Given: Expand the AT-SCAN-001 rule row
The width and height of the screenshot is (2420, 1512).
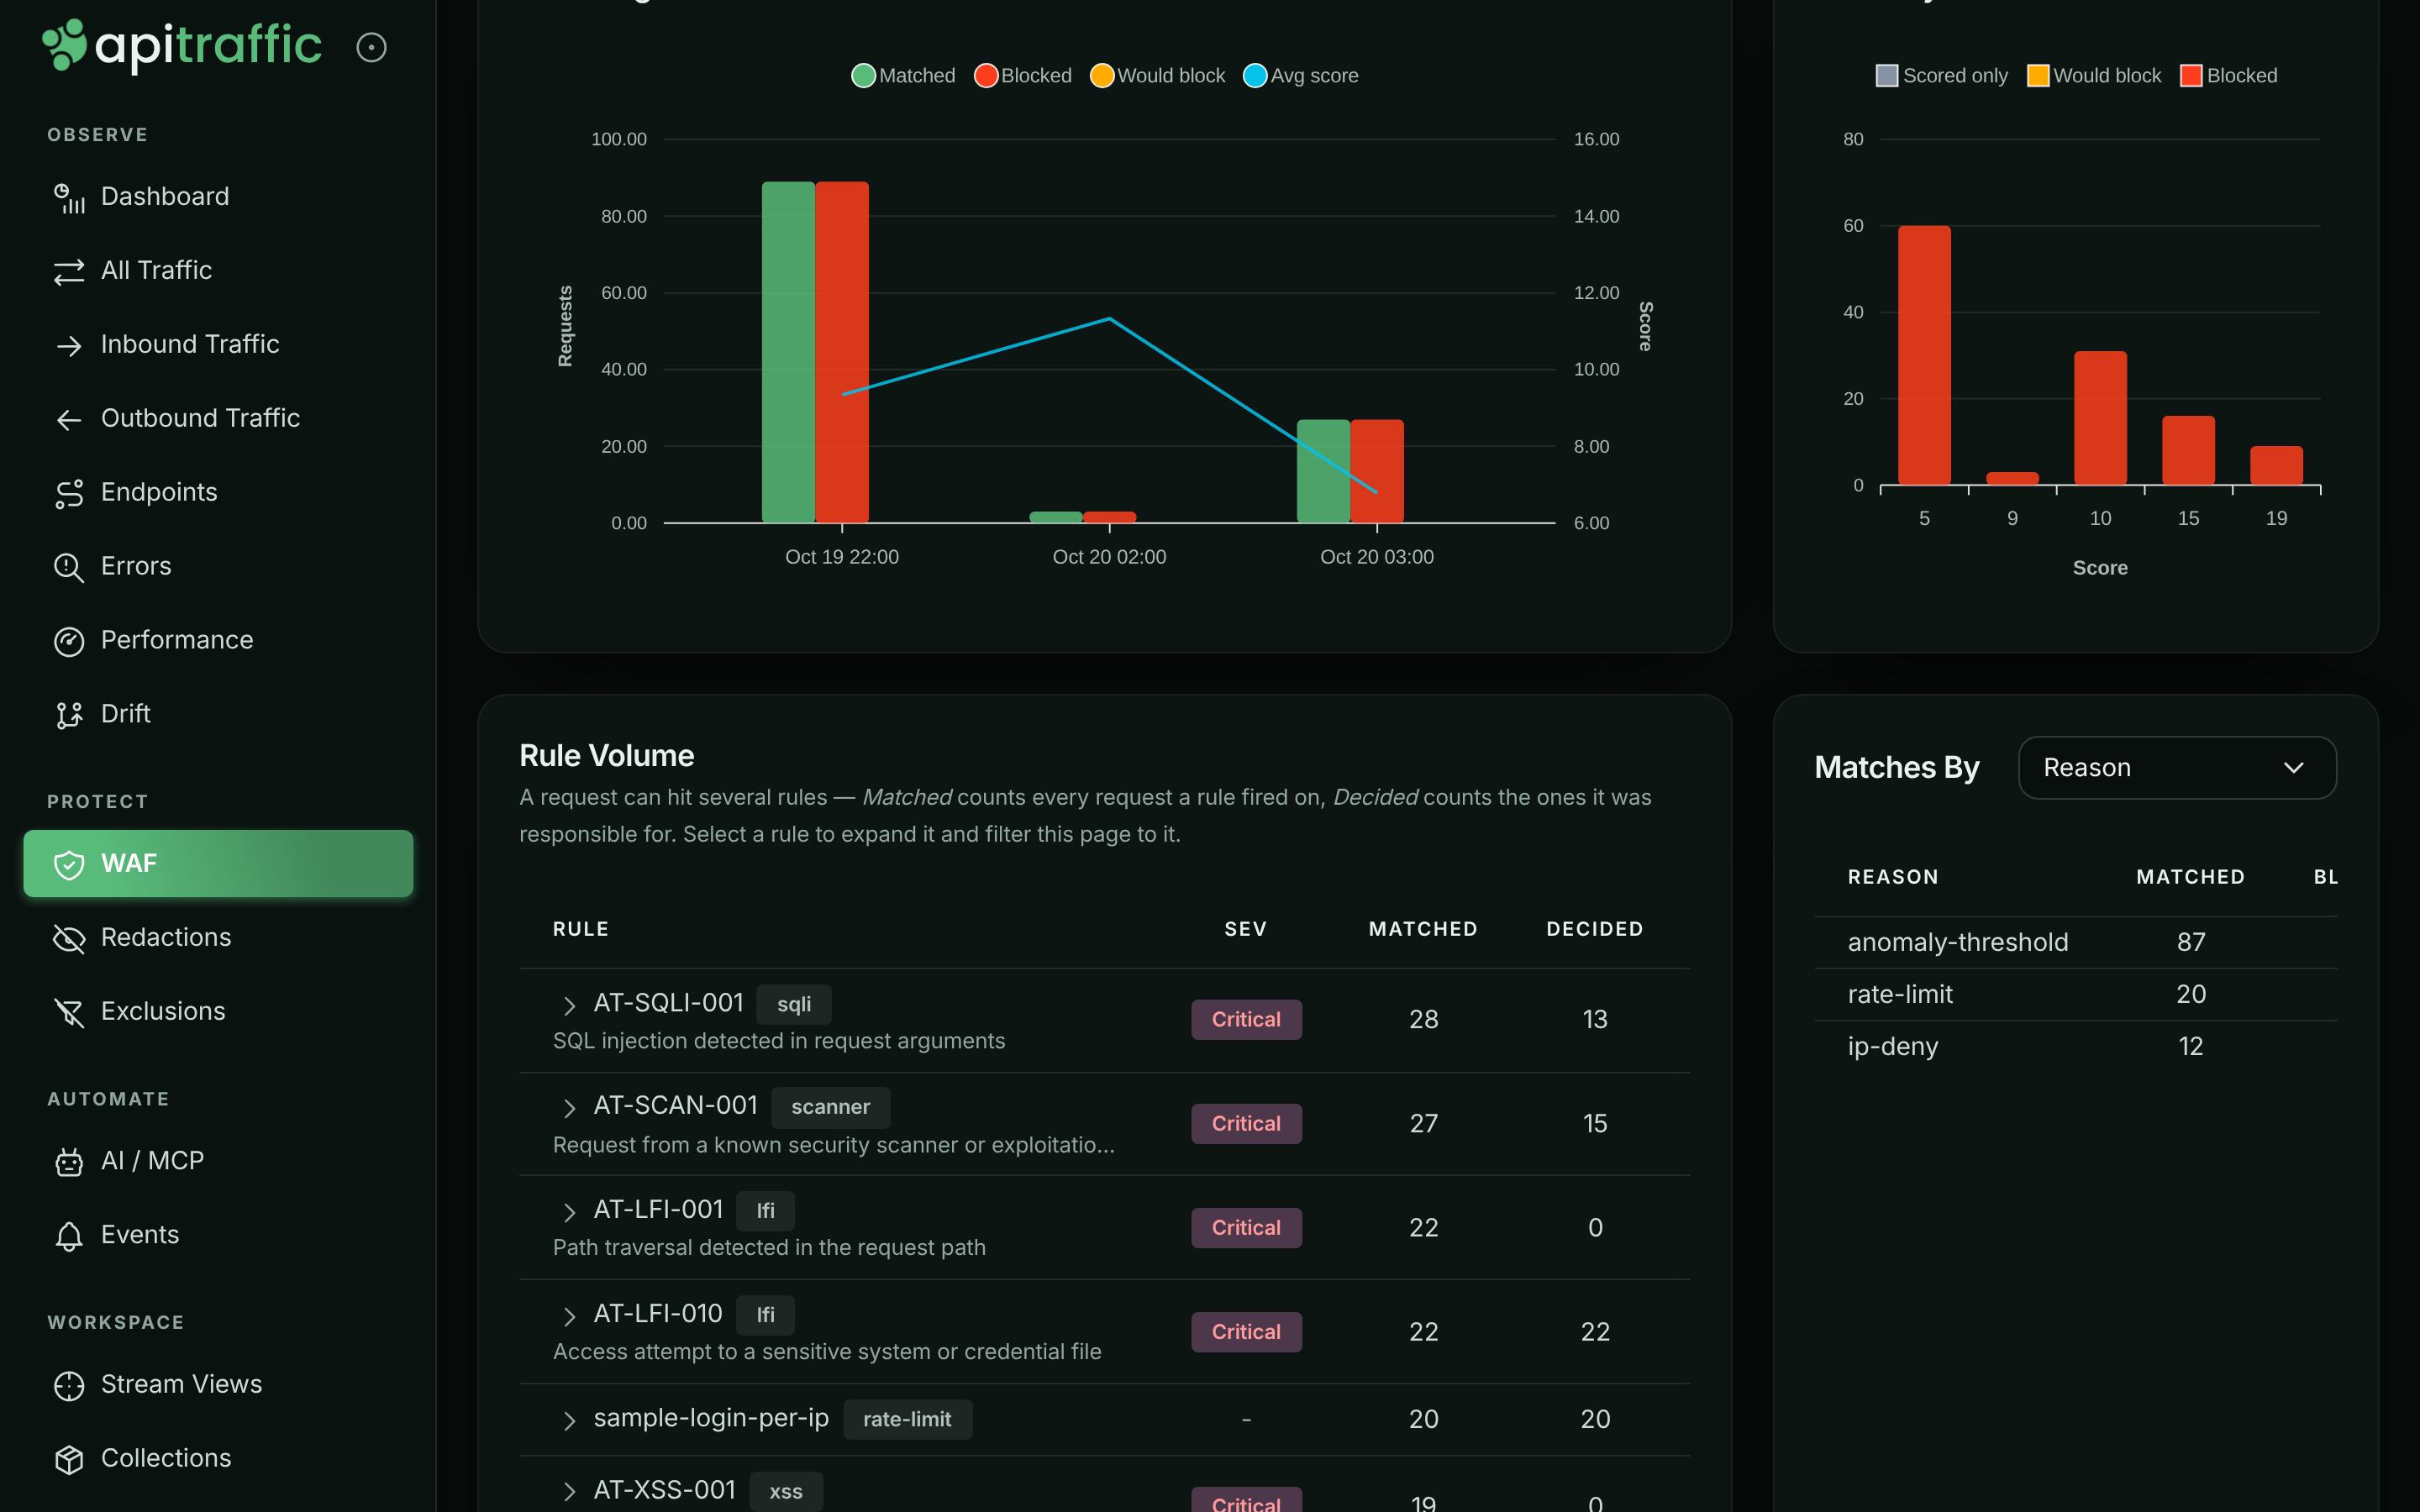Looking at the screenshot, I should pyautogui.click(x=570, y=1107).
